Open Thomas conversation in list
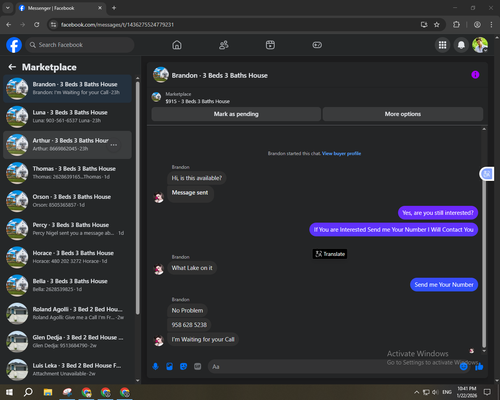This screenshot has width=500, height=400. click(68, 173)
